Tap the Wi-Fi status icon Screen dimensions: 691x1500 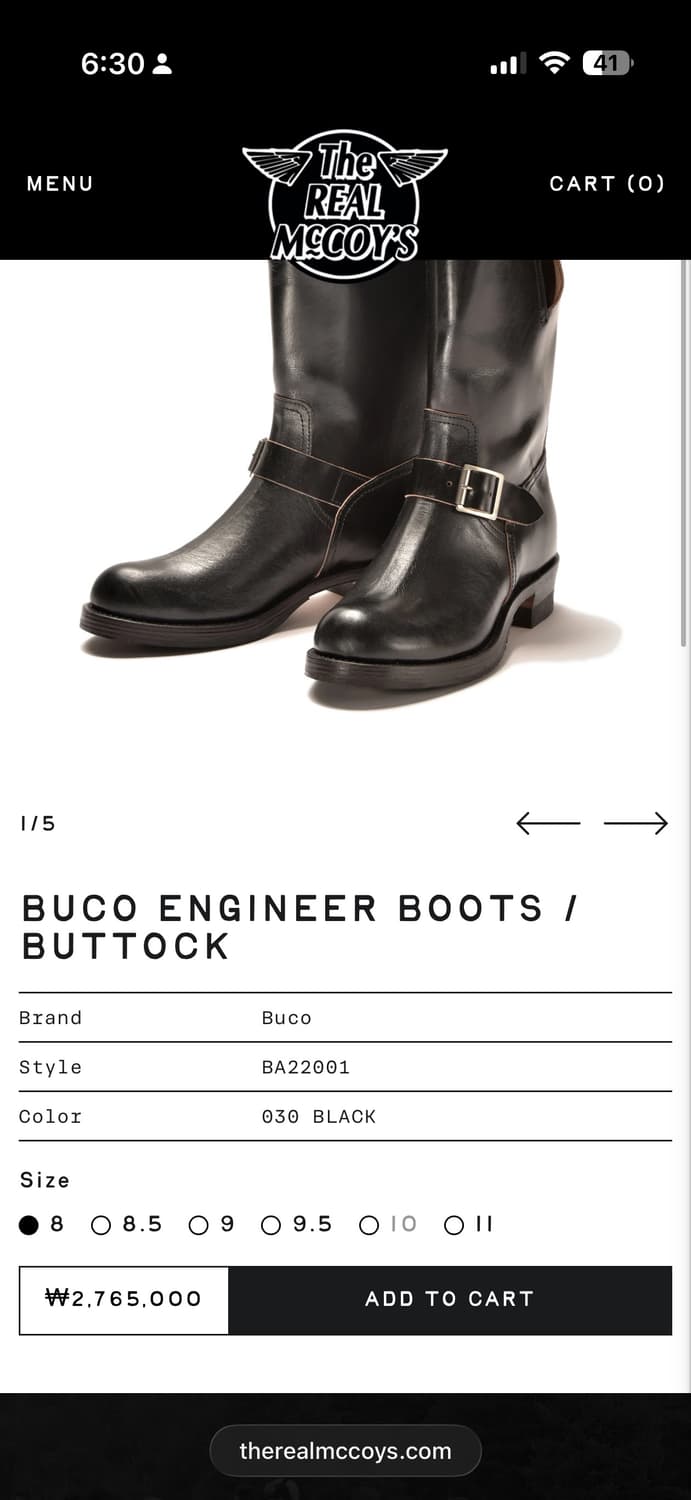click(553, 64)
